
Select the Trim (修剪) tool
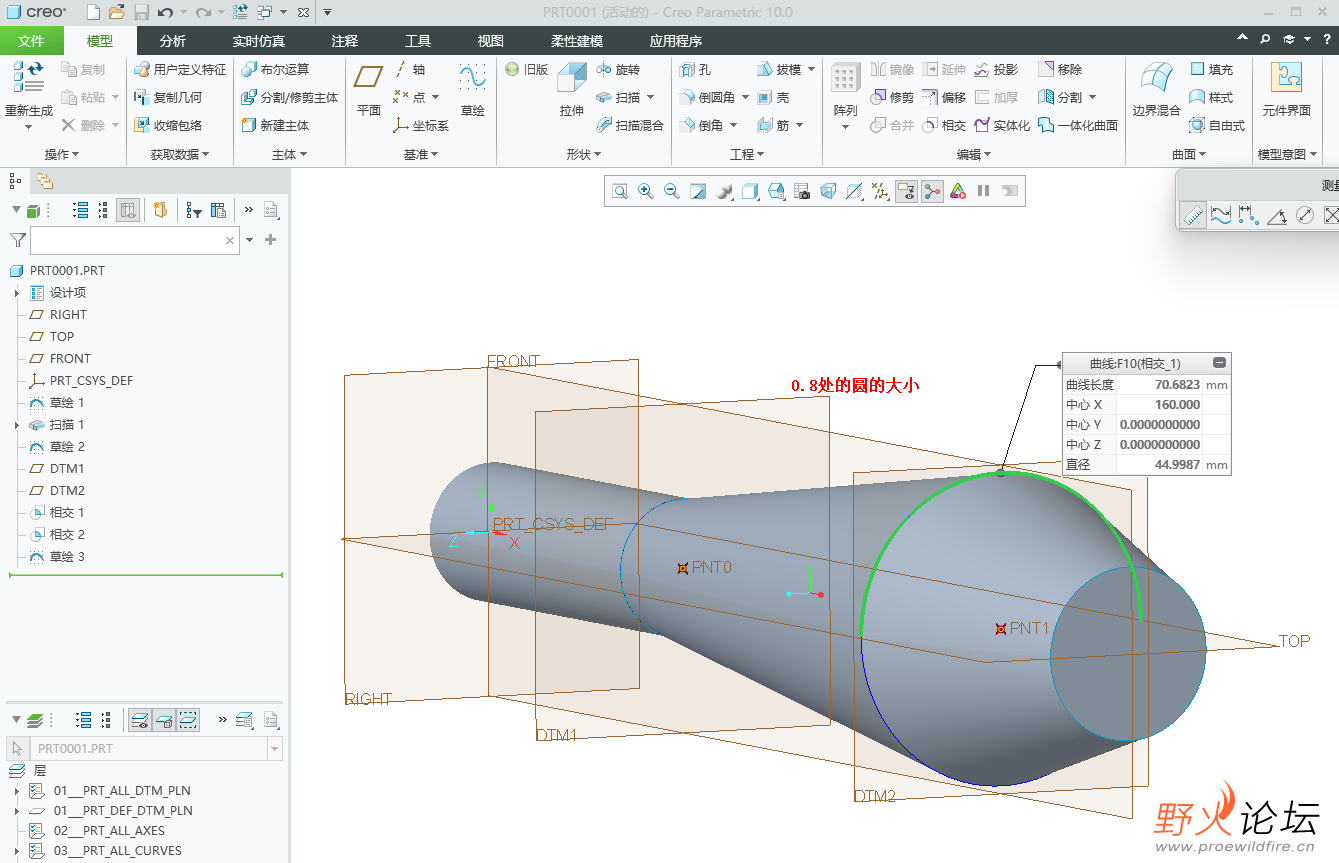892,97
